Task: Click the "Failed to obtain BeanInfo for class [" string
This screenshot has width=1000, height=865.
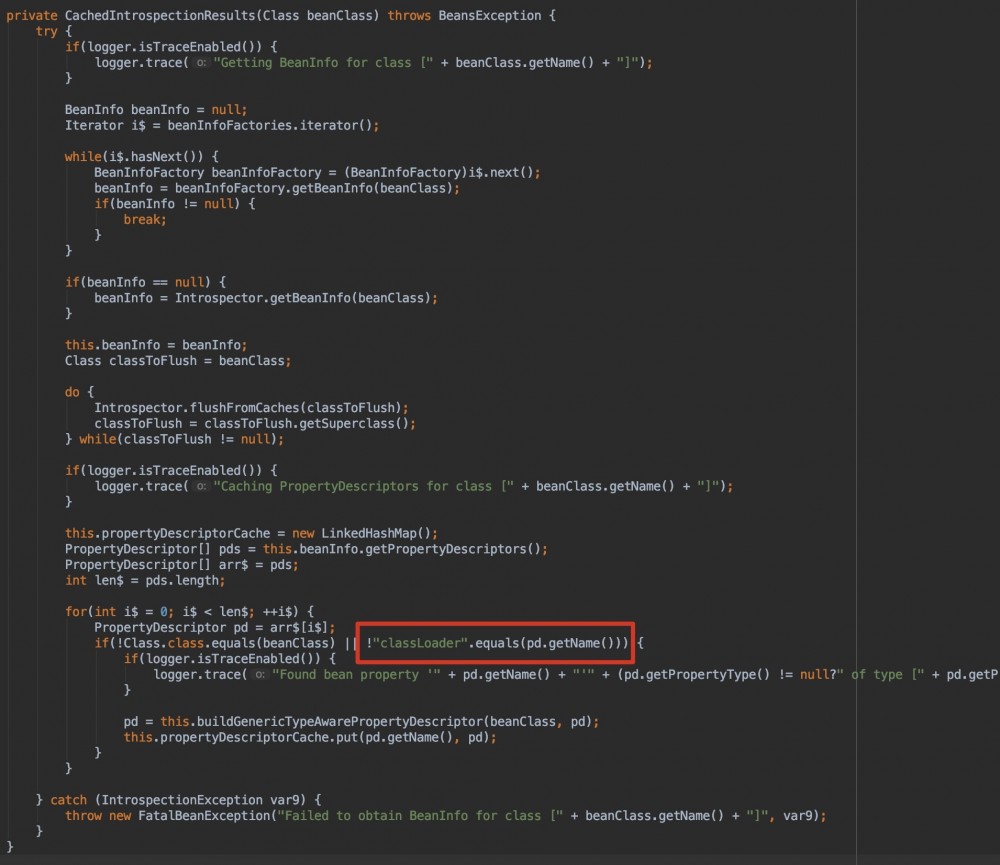Action: pyautogui.click(x=421, y=816)
